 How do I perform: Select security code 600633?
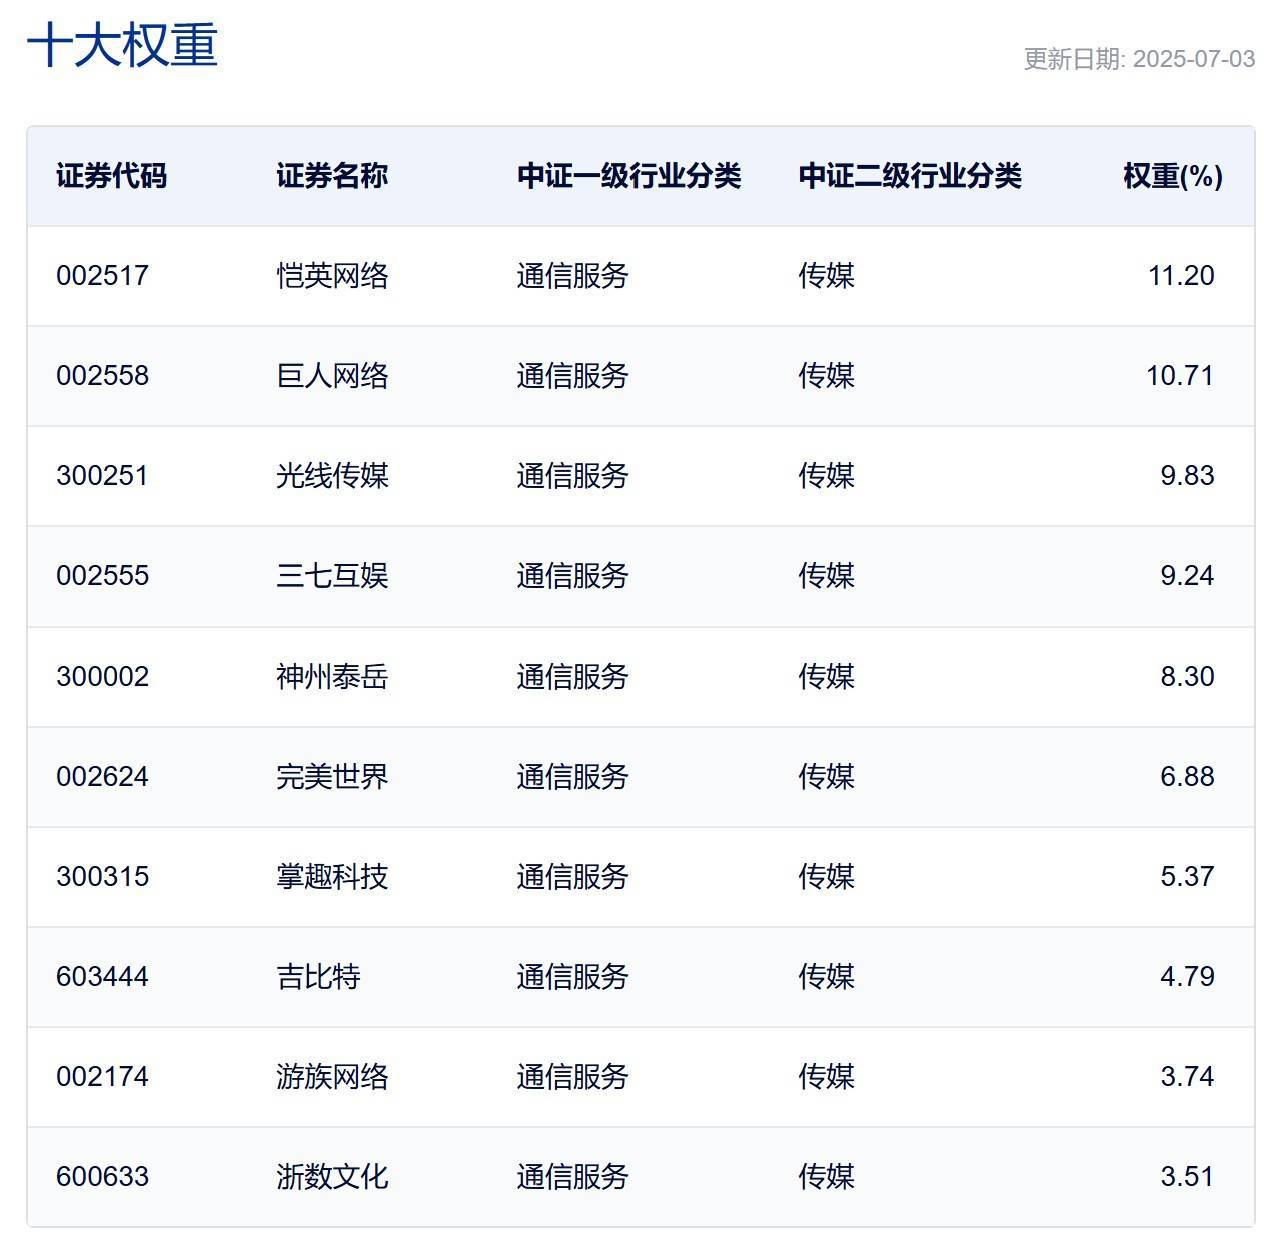pos(102,1177)
